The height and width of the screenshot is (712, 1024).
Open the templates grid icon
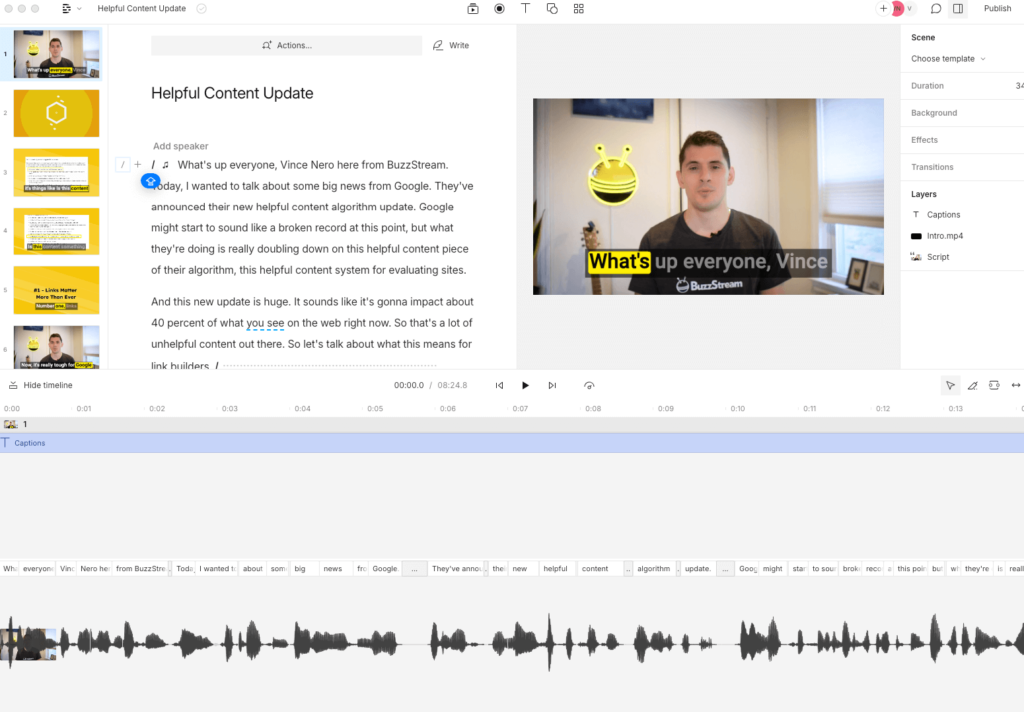(578, 9)
